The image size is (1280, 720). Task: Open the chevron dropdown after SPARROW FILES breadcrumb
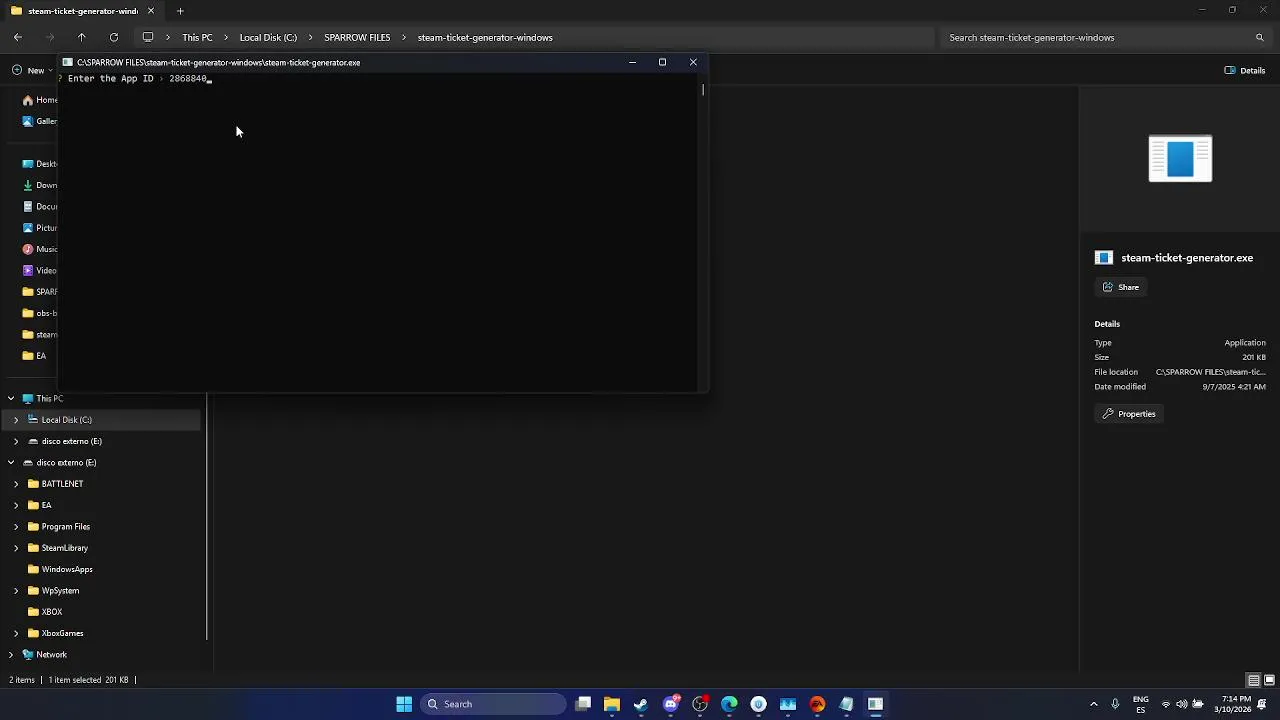[404, 37]
